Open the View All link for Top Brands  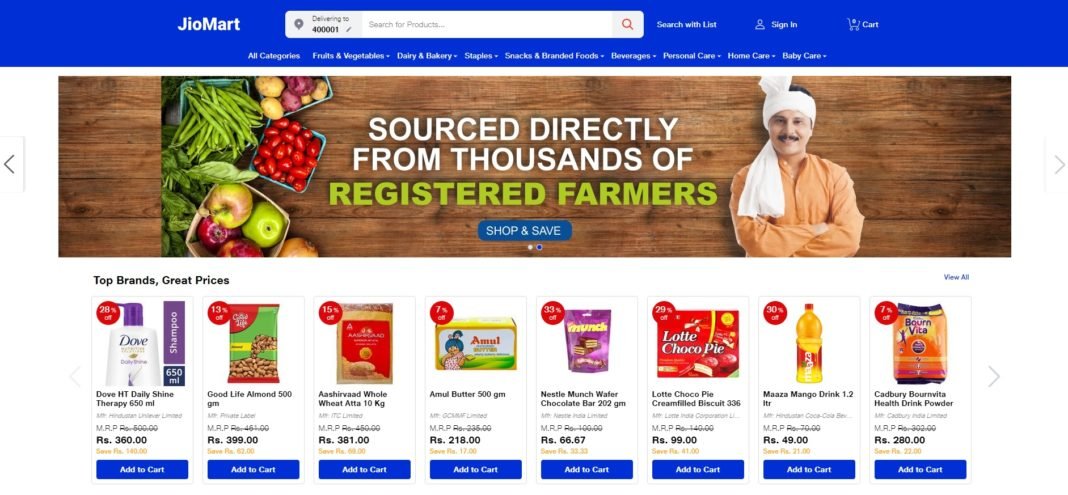[956, 277]
